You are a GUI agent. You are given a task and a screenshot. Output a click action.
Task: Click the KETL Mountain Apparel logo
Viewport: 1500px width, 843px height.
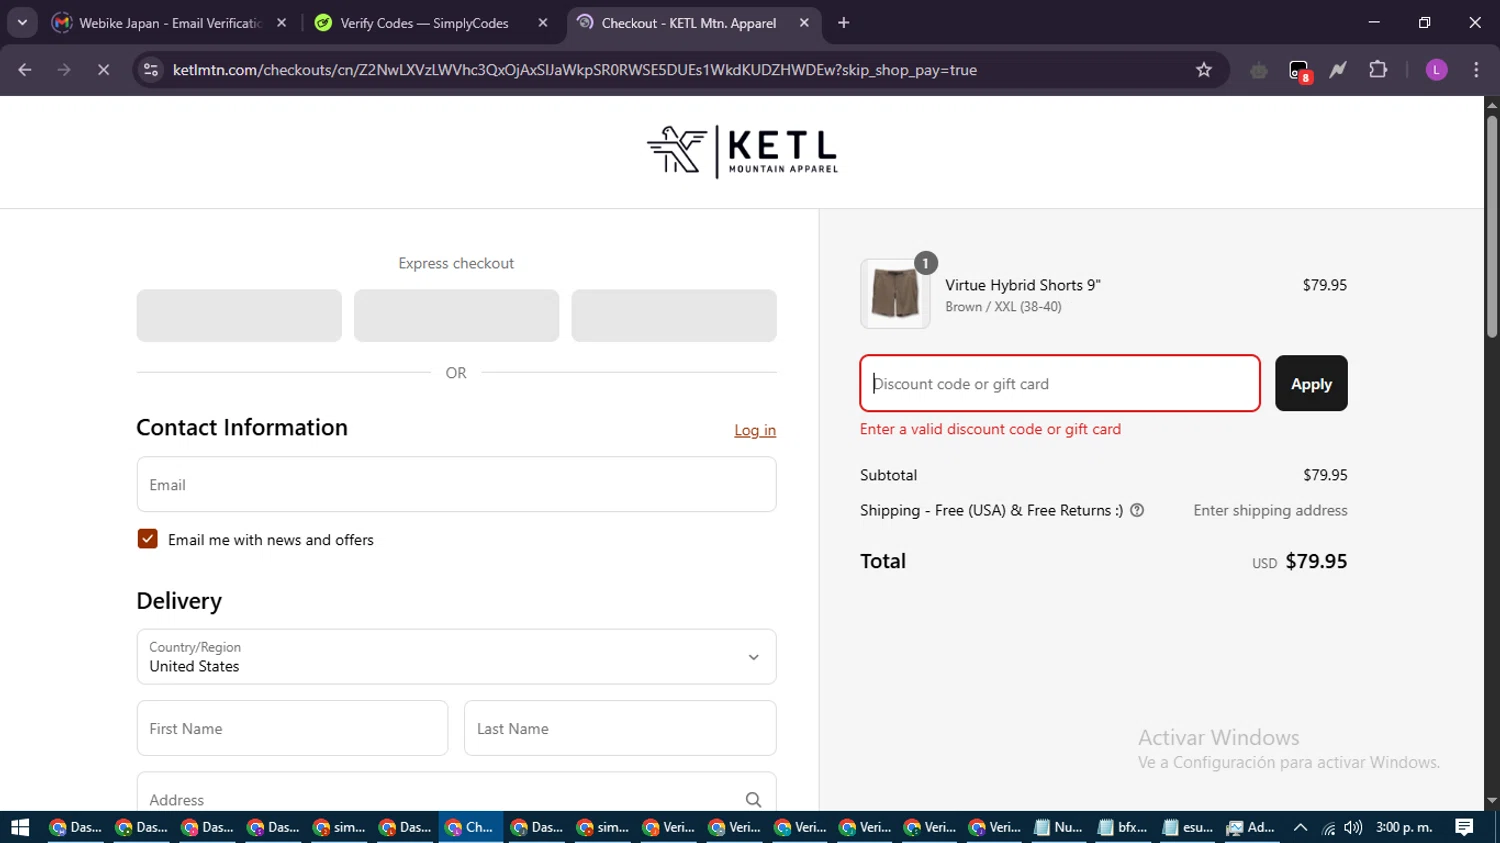(x=742, y=152)
